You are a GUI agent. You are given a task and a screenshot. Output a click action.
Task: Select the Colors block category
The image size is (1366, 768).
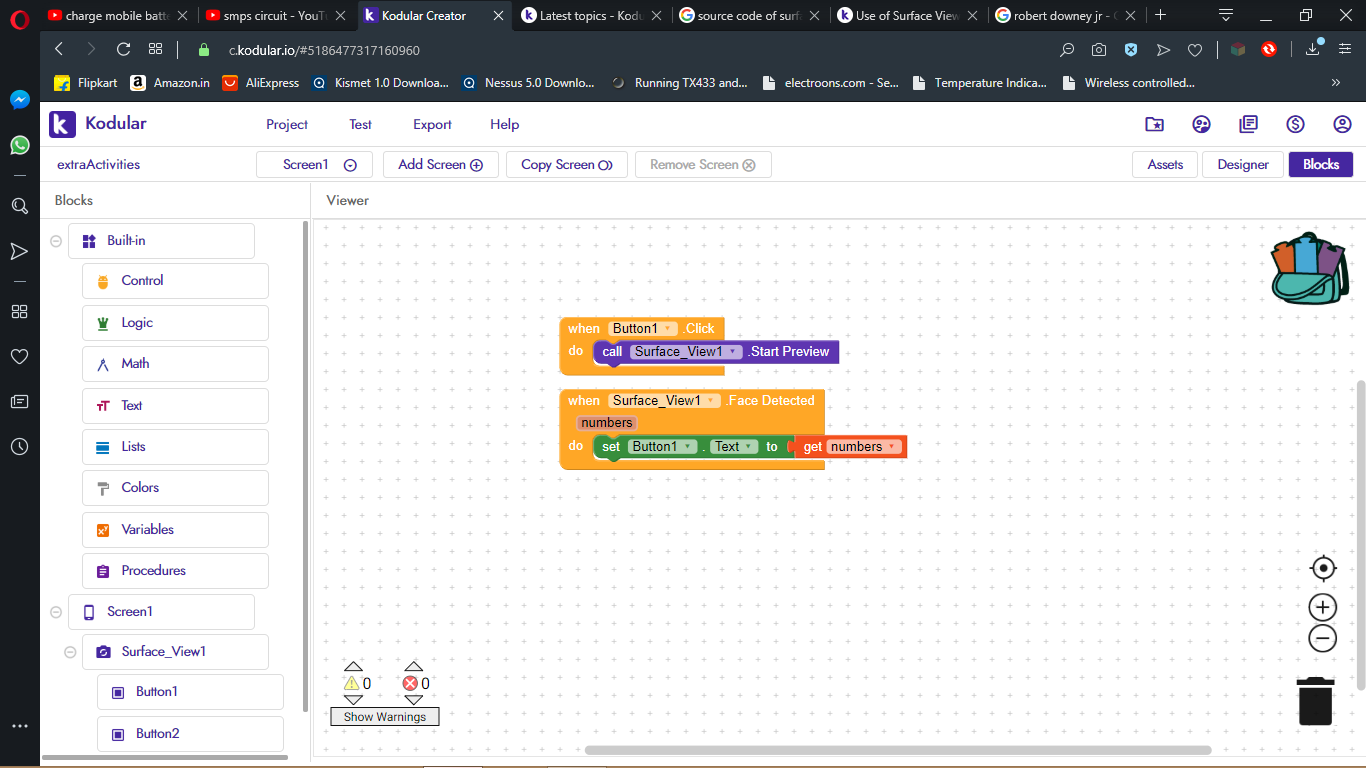point(175,488)
